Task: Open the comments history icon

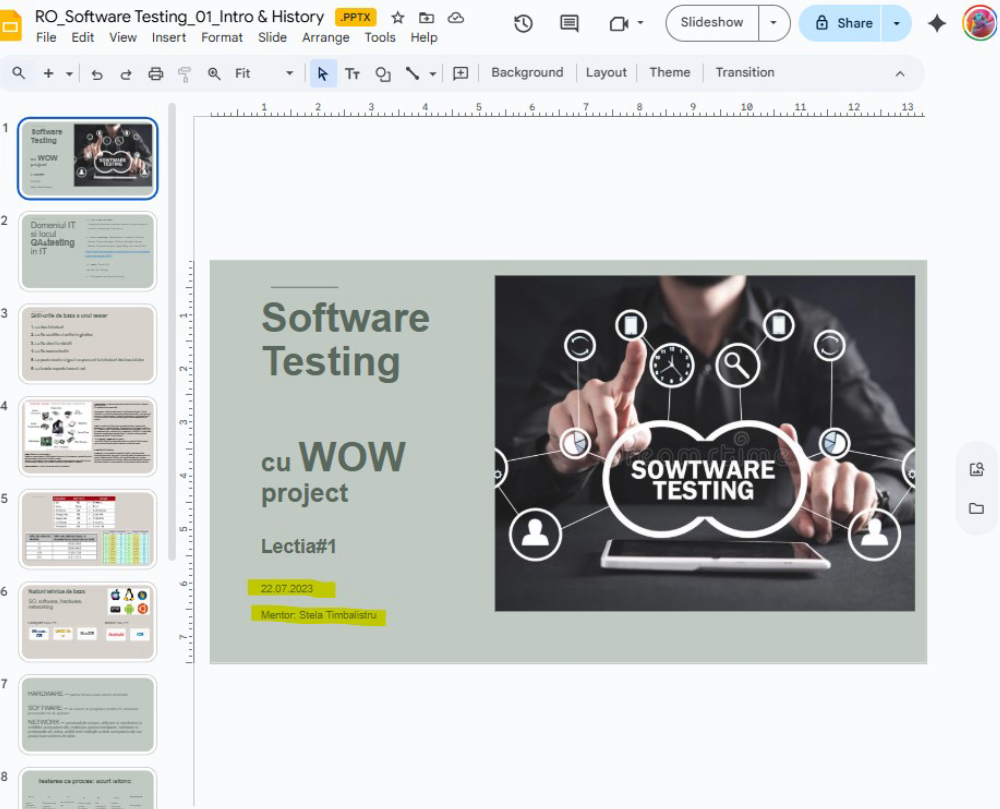Action: [x=569, y=23]
